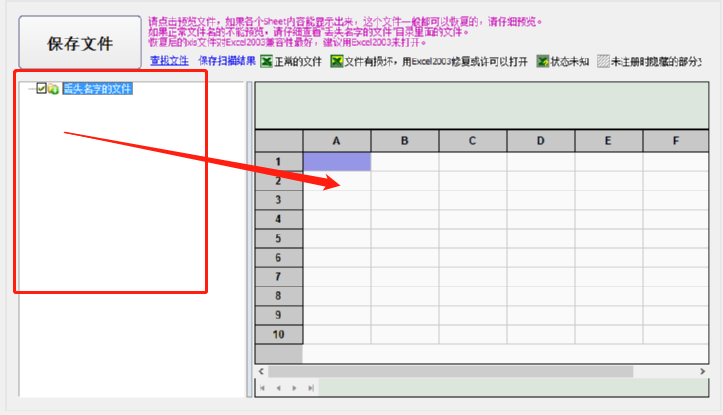Open the 查找文件 link

tap(169, 61)
